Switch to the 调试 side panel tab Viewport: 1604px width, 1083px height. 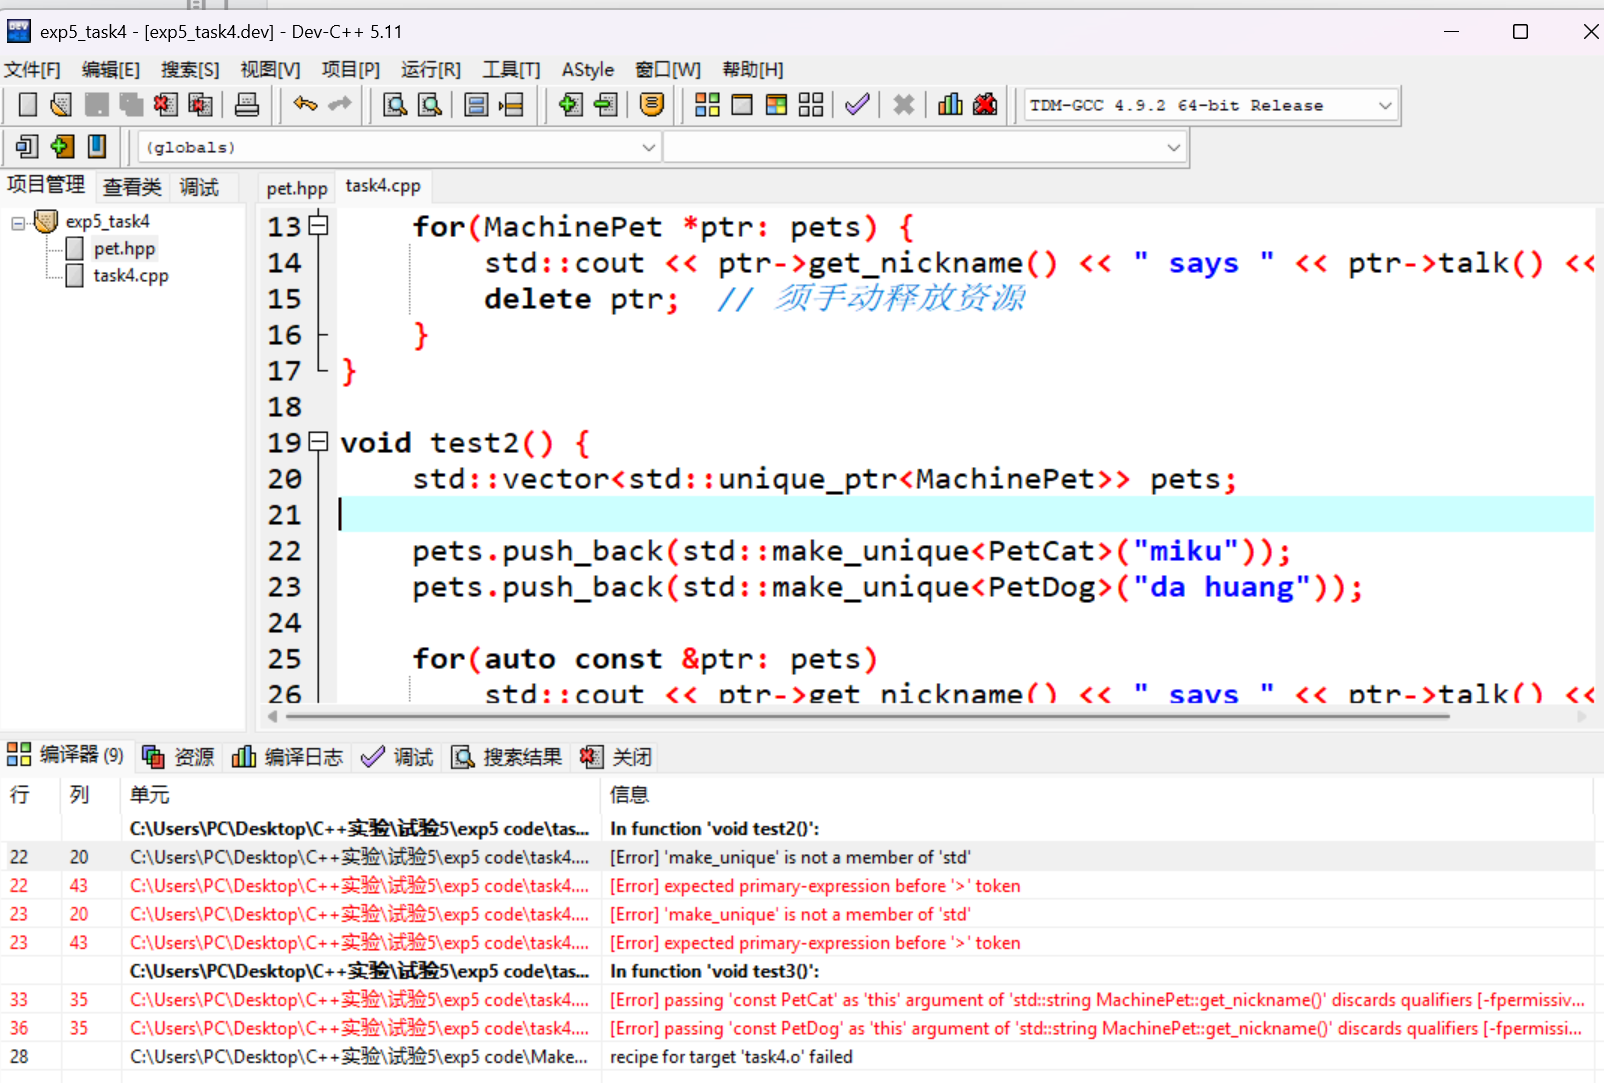pyautogui.click(x=199, y=187)
